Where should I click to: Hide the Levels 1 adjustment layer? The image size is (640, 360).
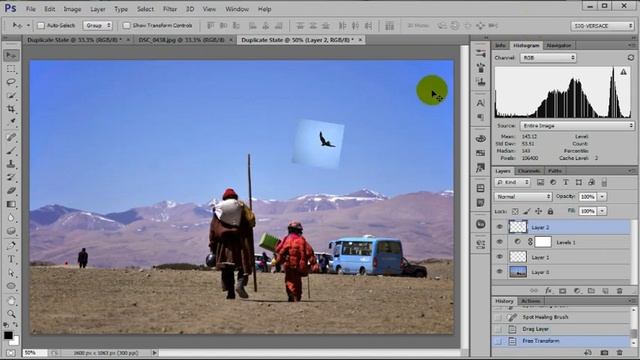click(x=500, y=242)
